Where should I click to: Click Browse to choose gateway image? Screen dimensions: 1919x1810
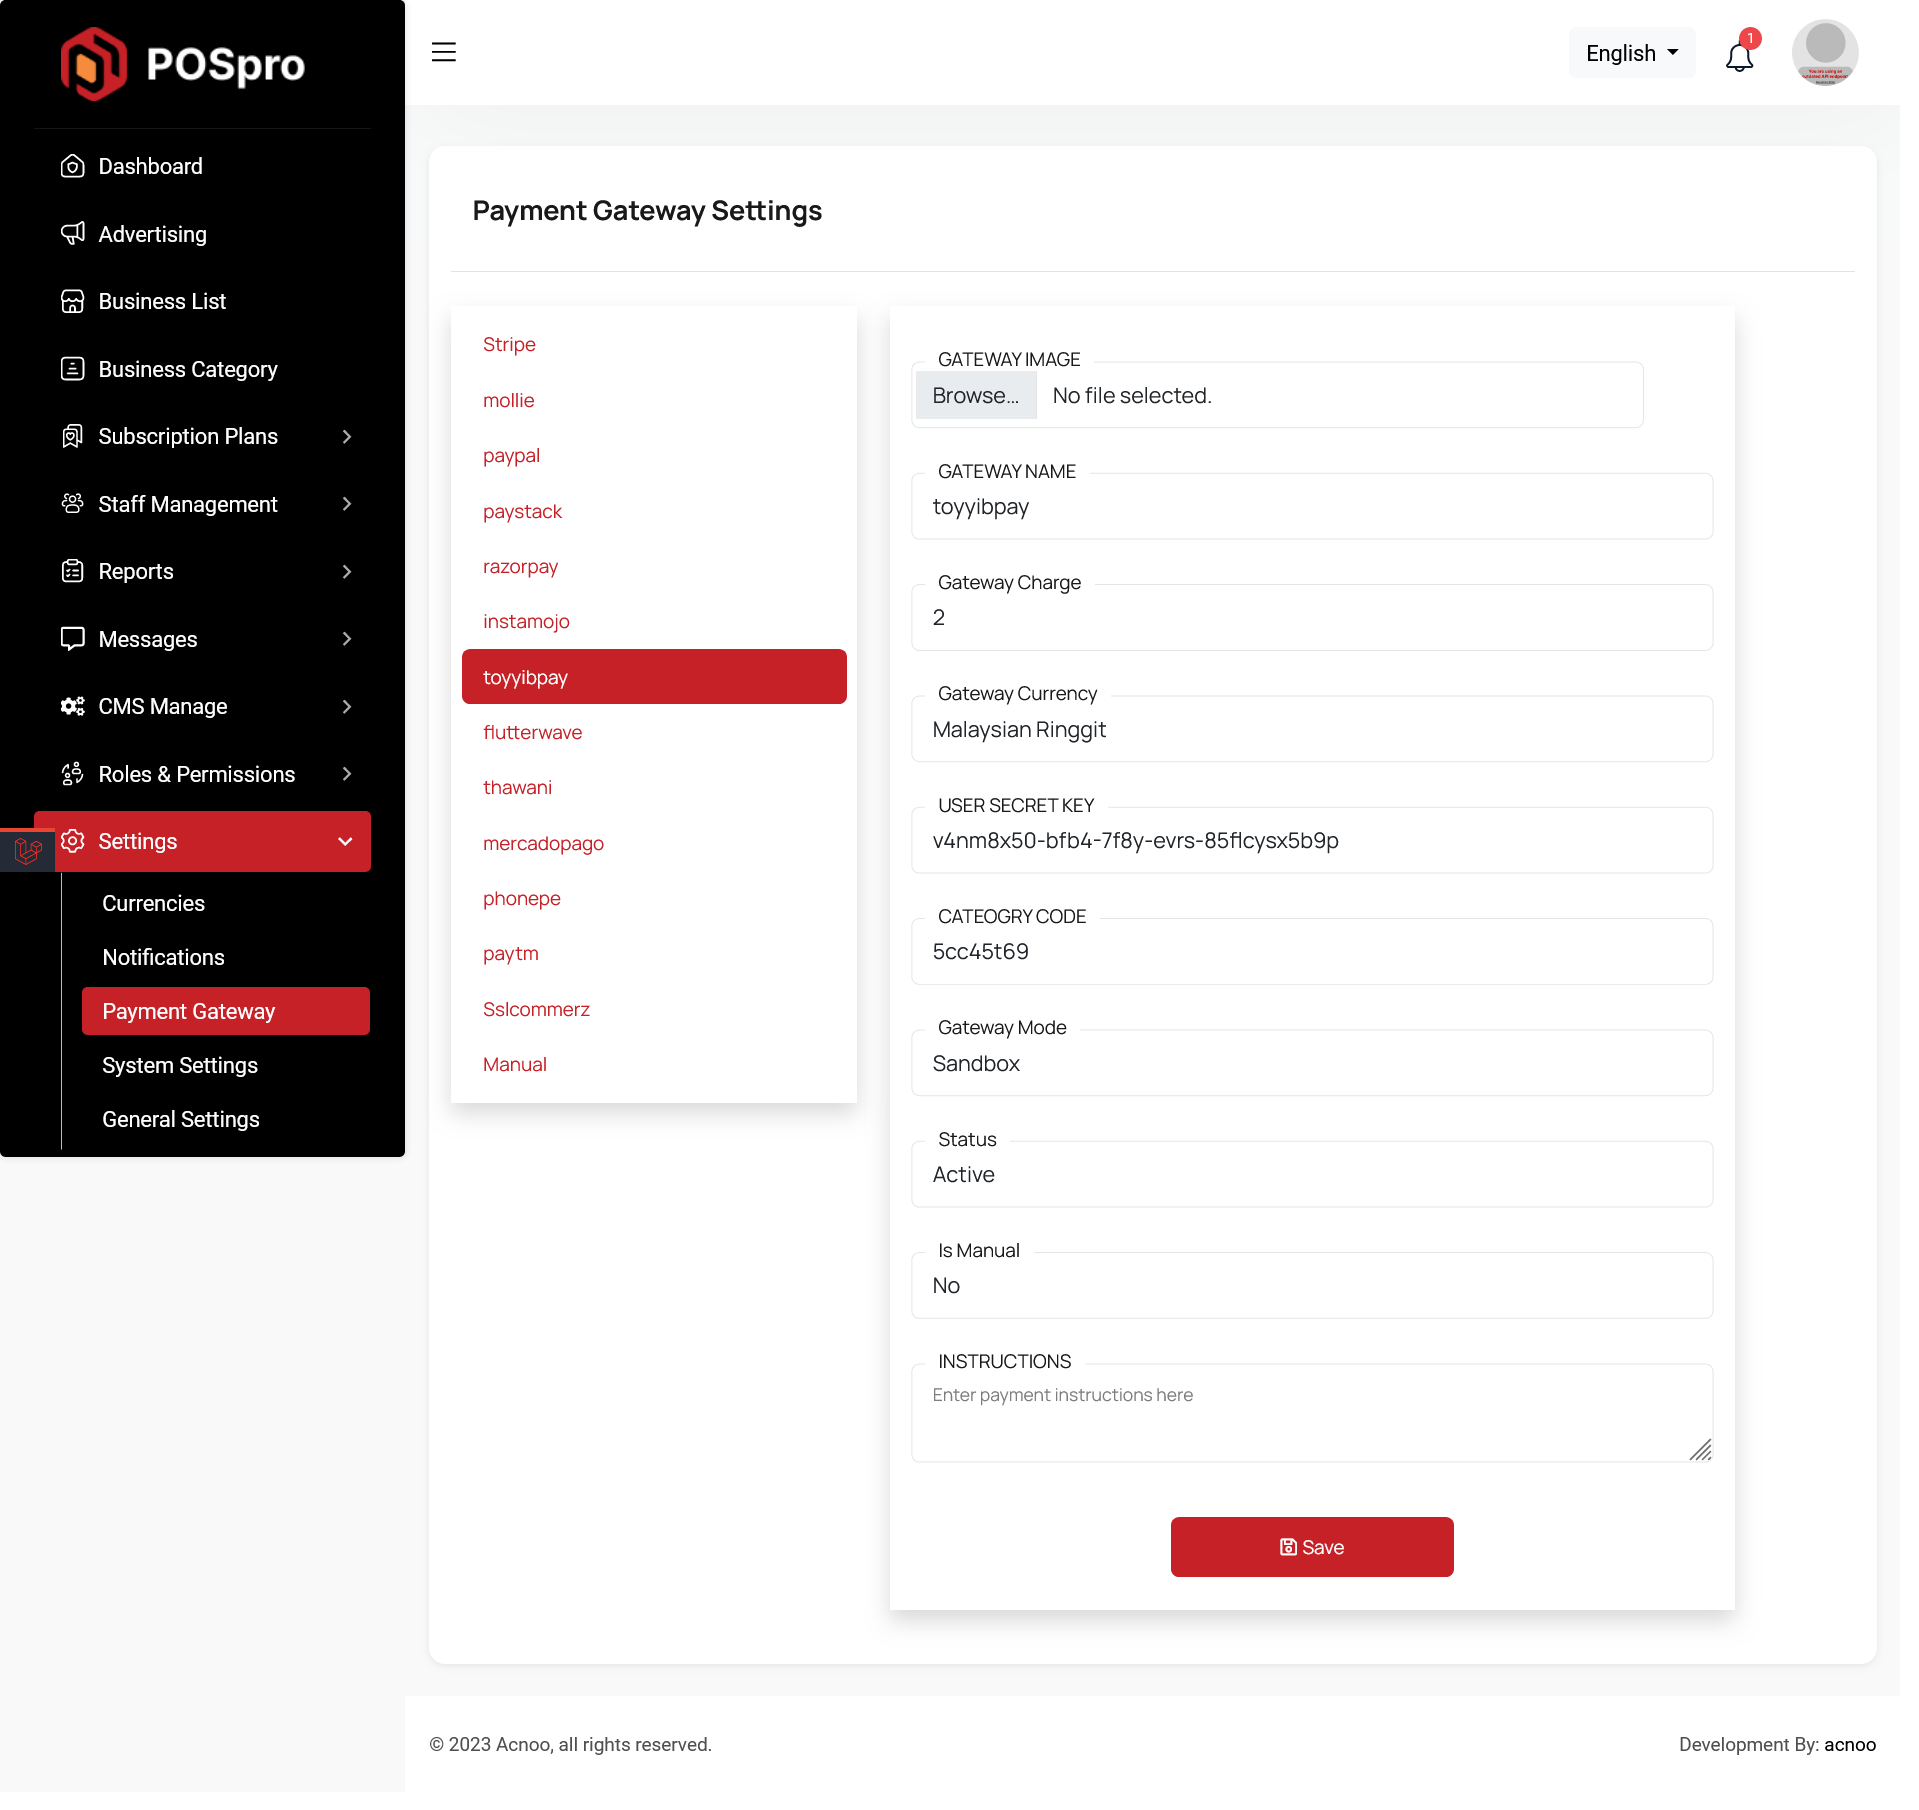975,396
